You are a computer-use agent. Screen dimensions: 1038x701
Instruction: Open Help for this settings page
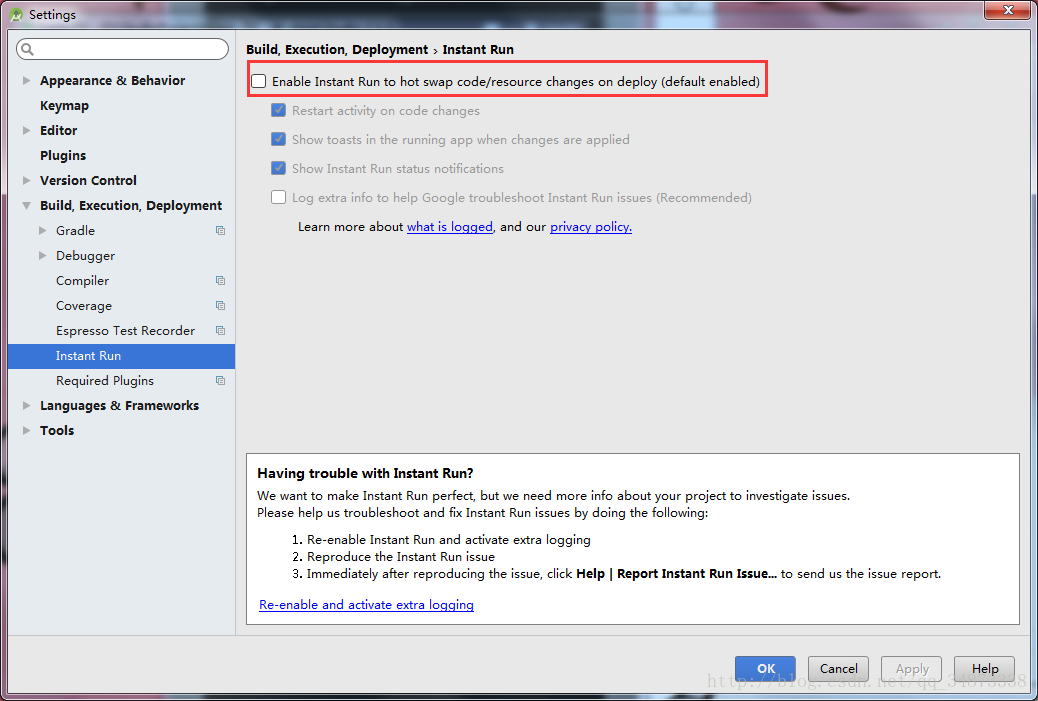[984, 669]
